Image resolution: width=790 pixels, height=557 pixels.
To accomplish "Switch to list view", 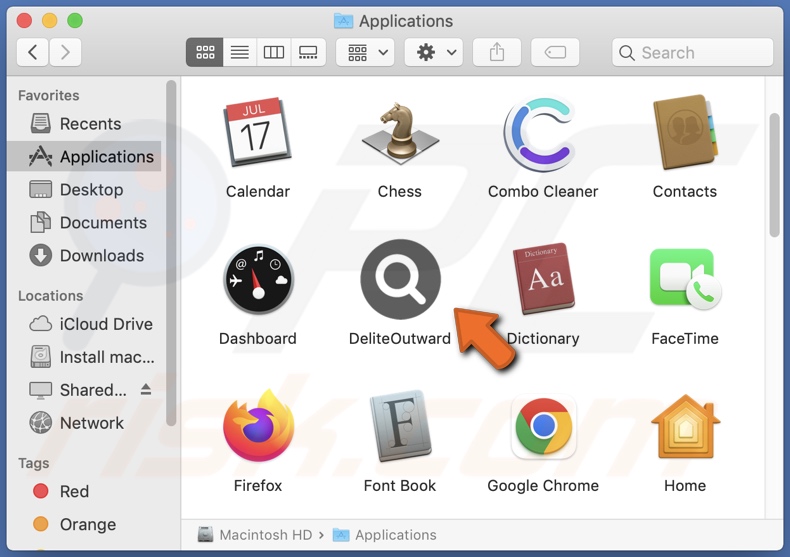I will click(x=240, y=52).
